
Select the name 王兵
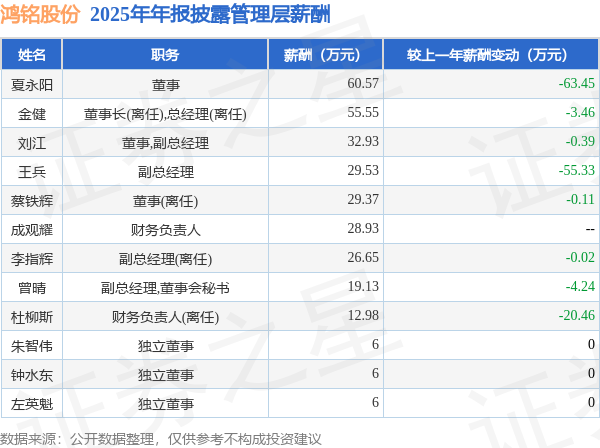tap(32, 172)
